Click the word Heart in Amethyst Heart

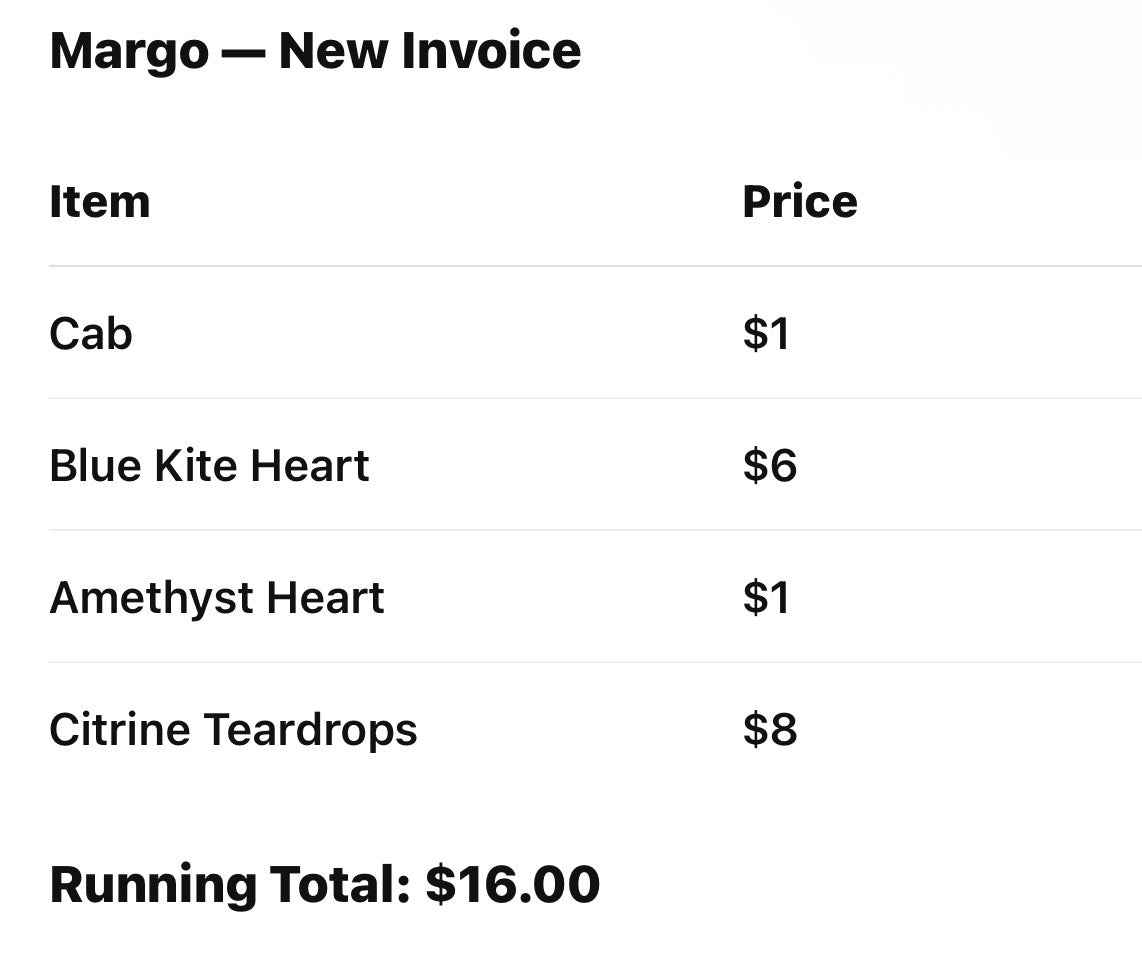325,597
